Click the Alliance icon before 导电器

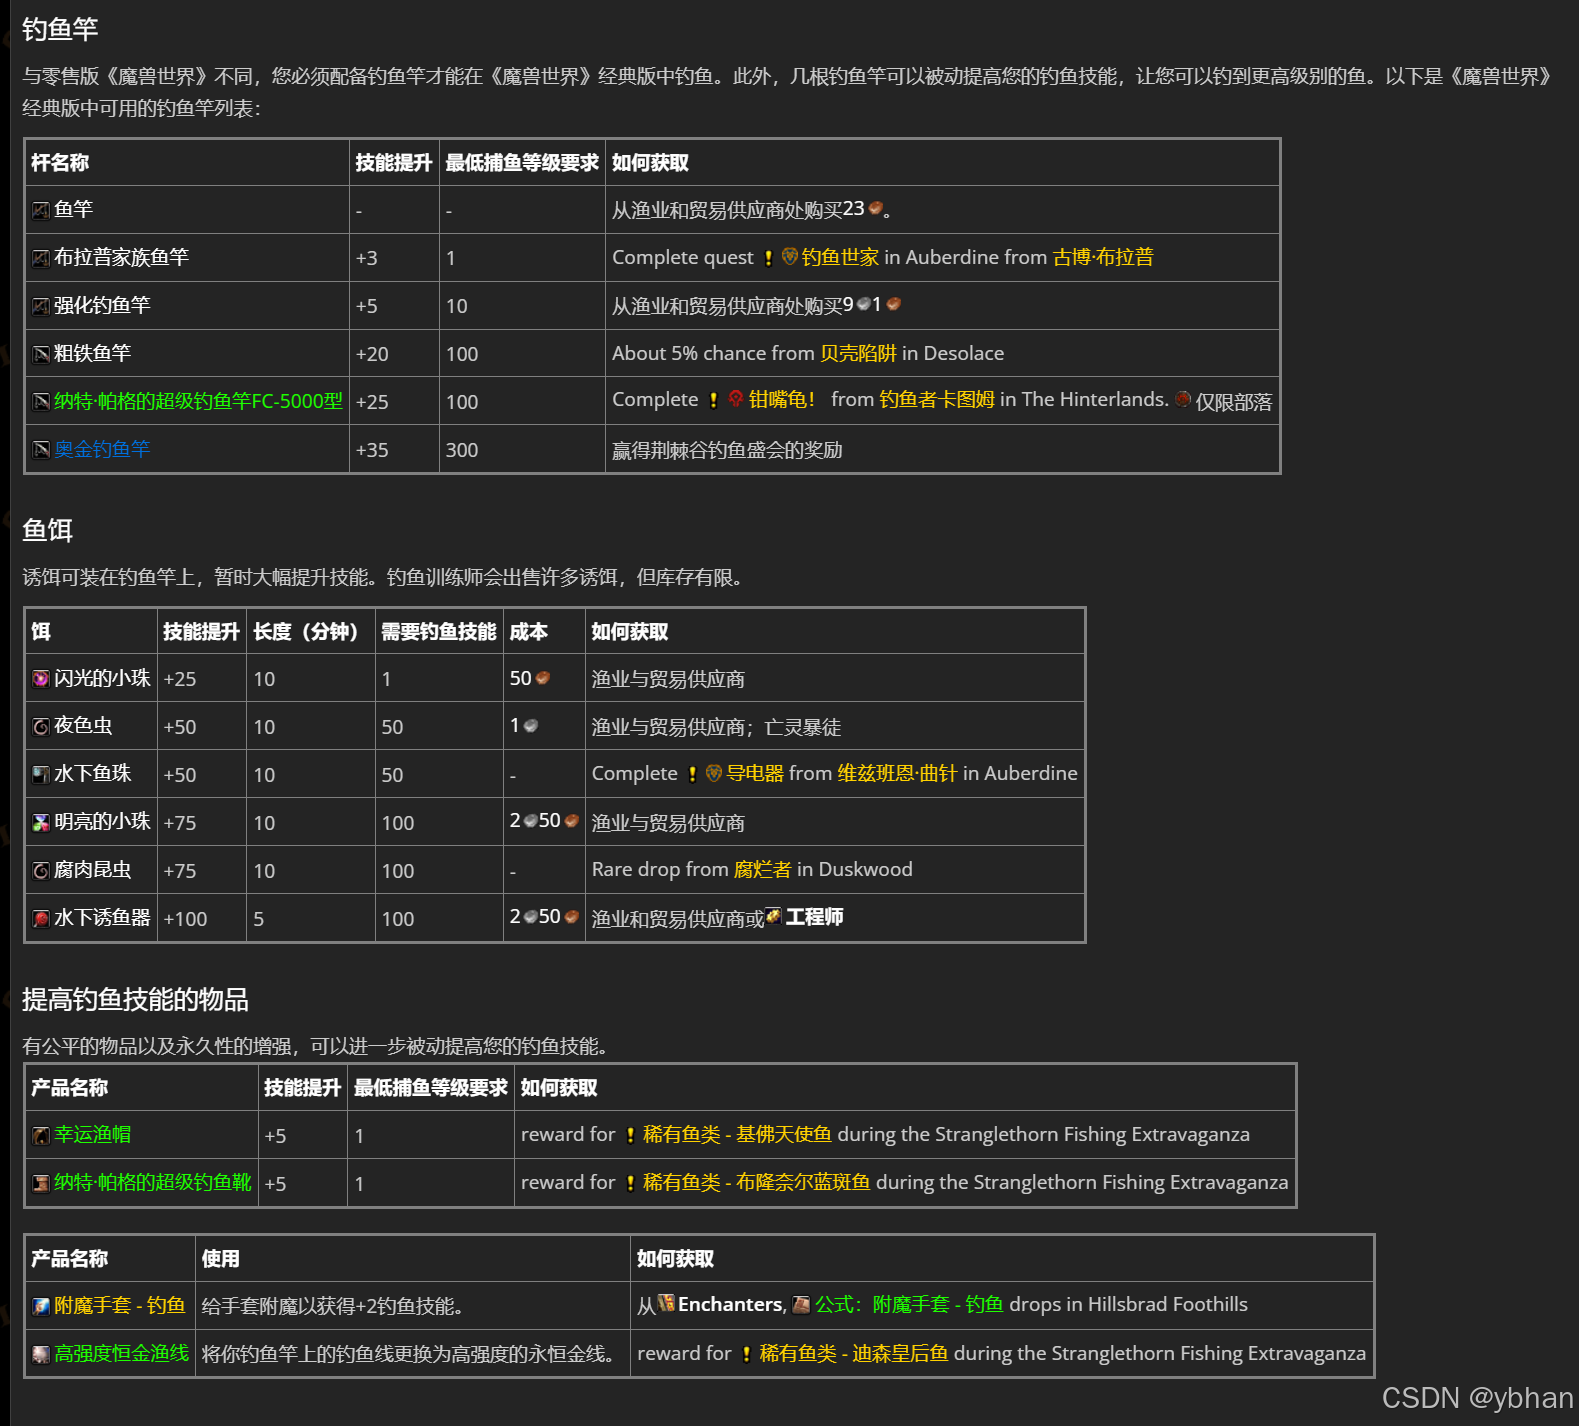713,773
